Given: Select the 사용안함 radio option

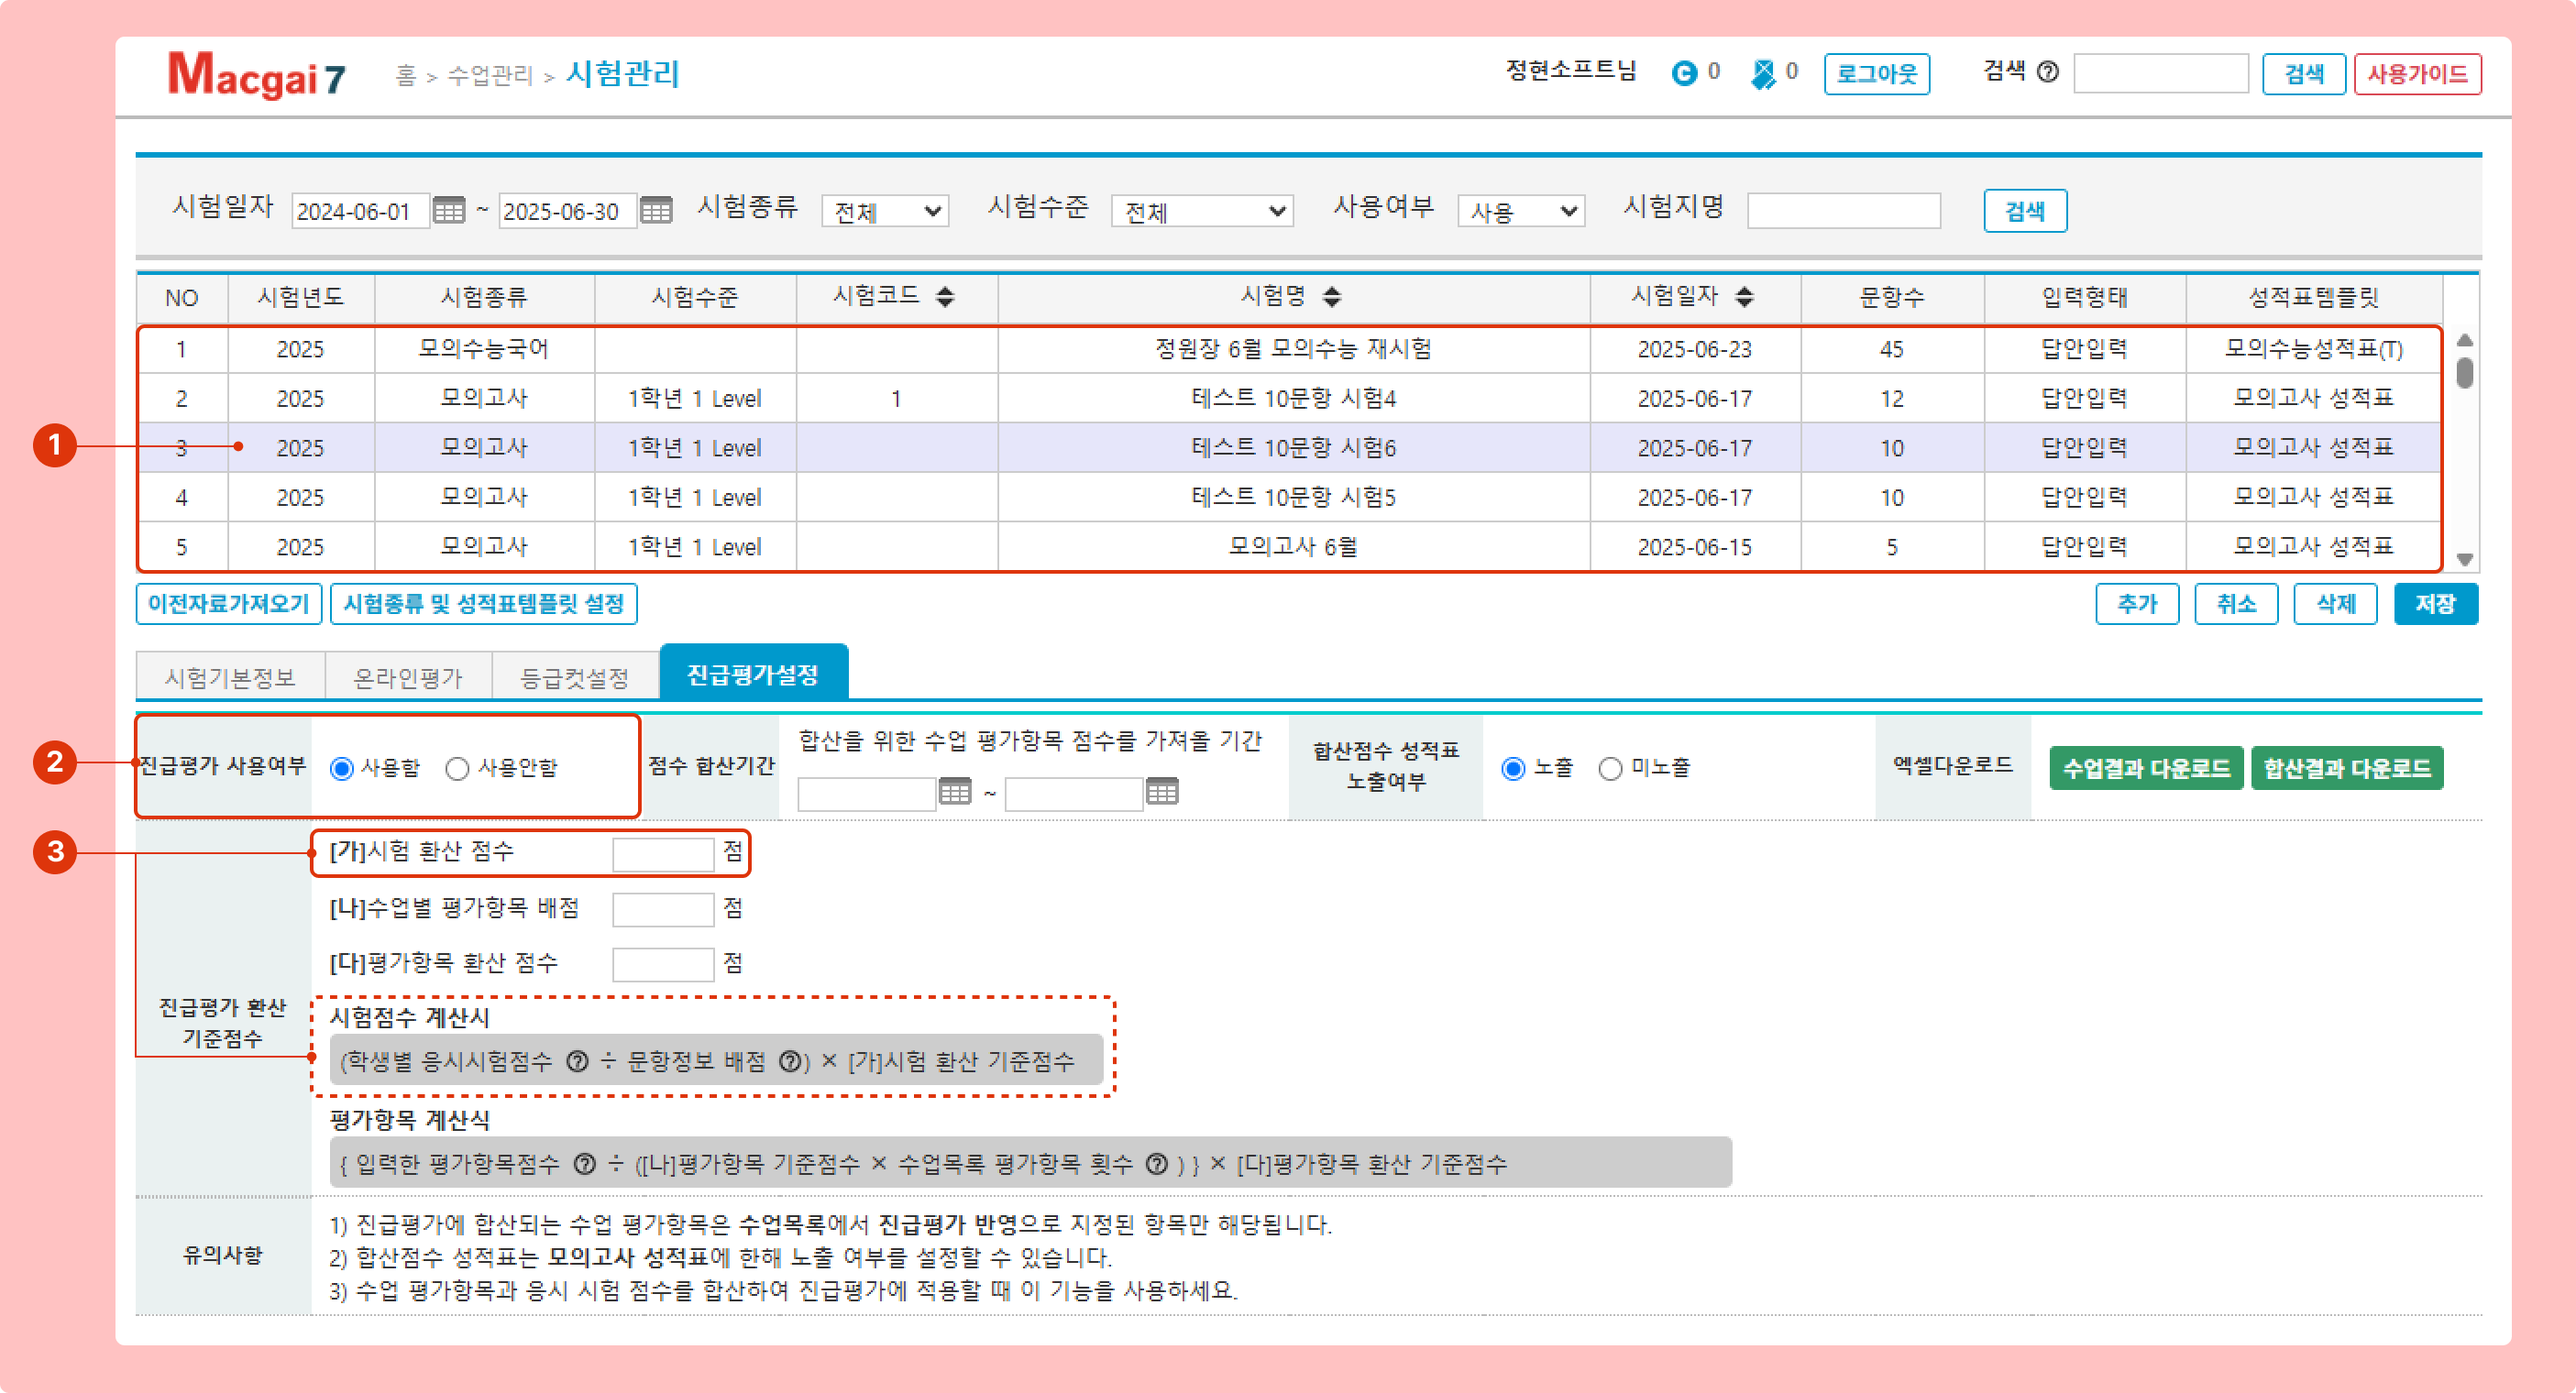Looking at the screenshot, I should pyautogui.click(x=457, y=768).
